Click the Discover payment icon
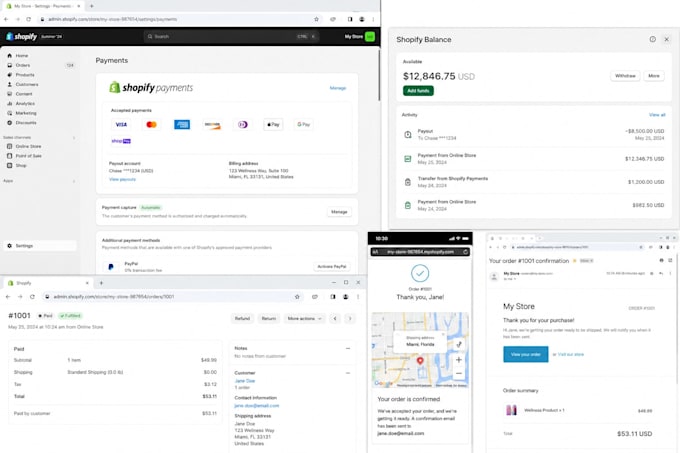This screenshot has height=453, width=680. (x=212, y=124)
